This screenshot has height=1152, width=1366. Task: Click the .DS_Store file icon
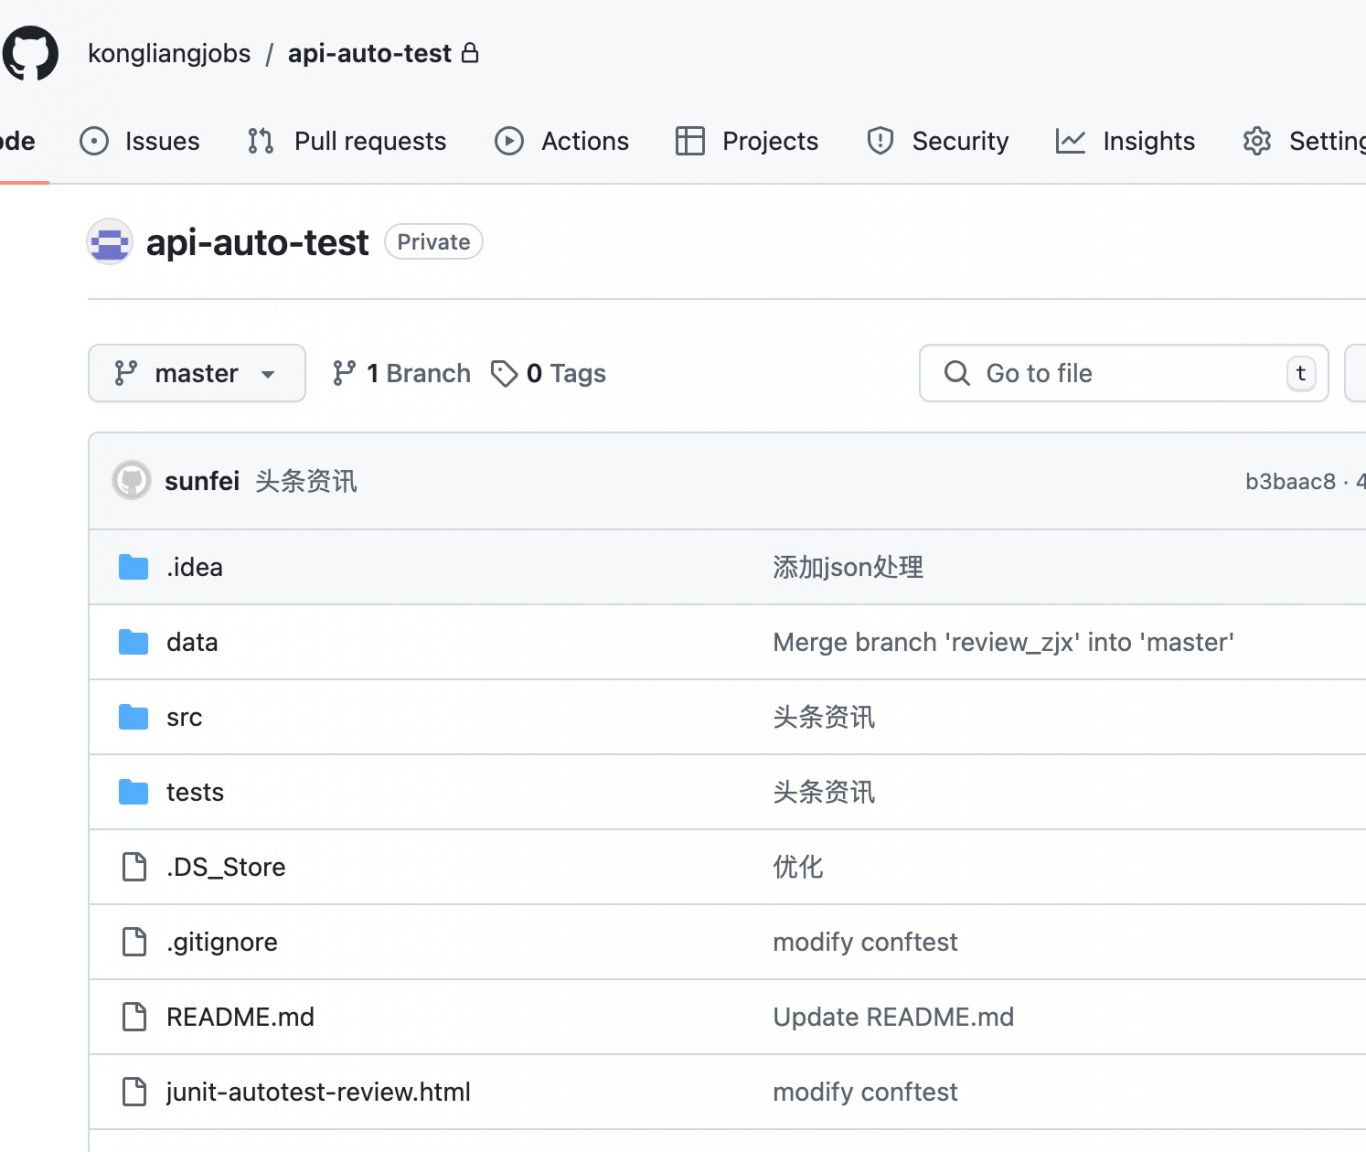(134, 867)
